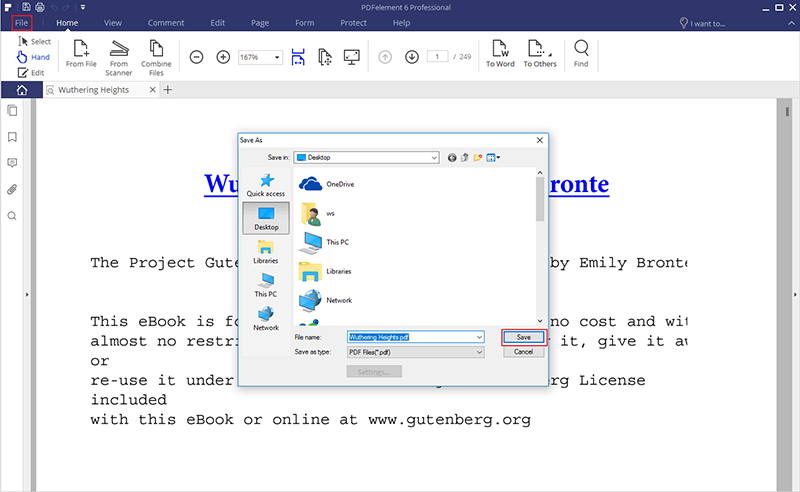Image resolution: width=800 pixels, height=492 pixels.
Task: Expand the 'Save in' Desktop dropdown
Action: (434, 158)
